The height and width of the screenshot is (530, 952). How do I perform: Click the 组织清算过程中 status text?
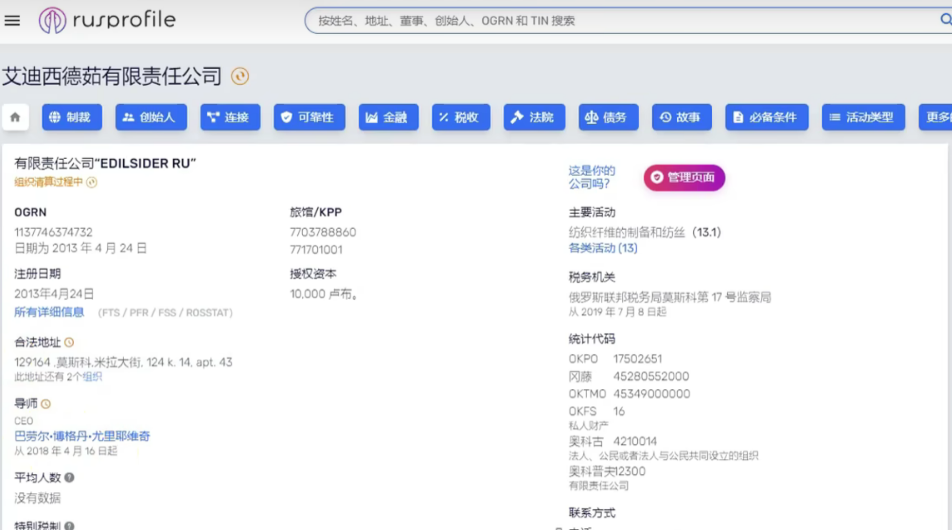point(49,182)
